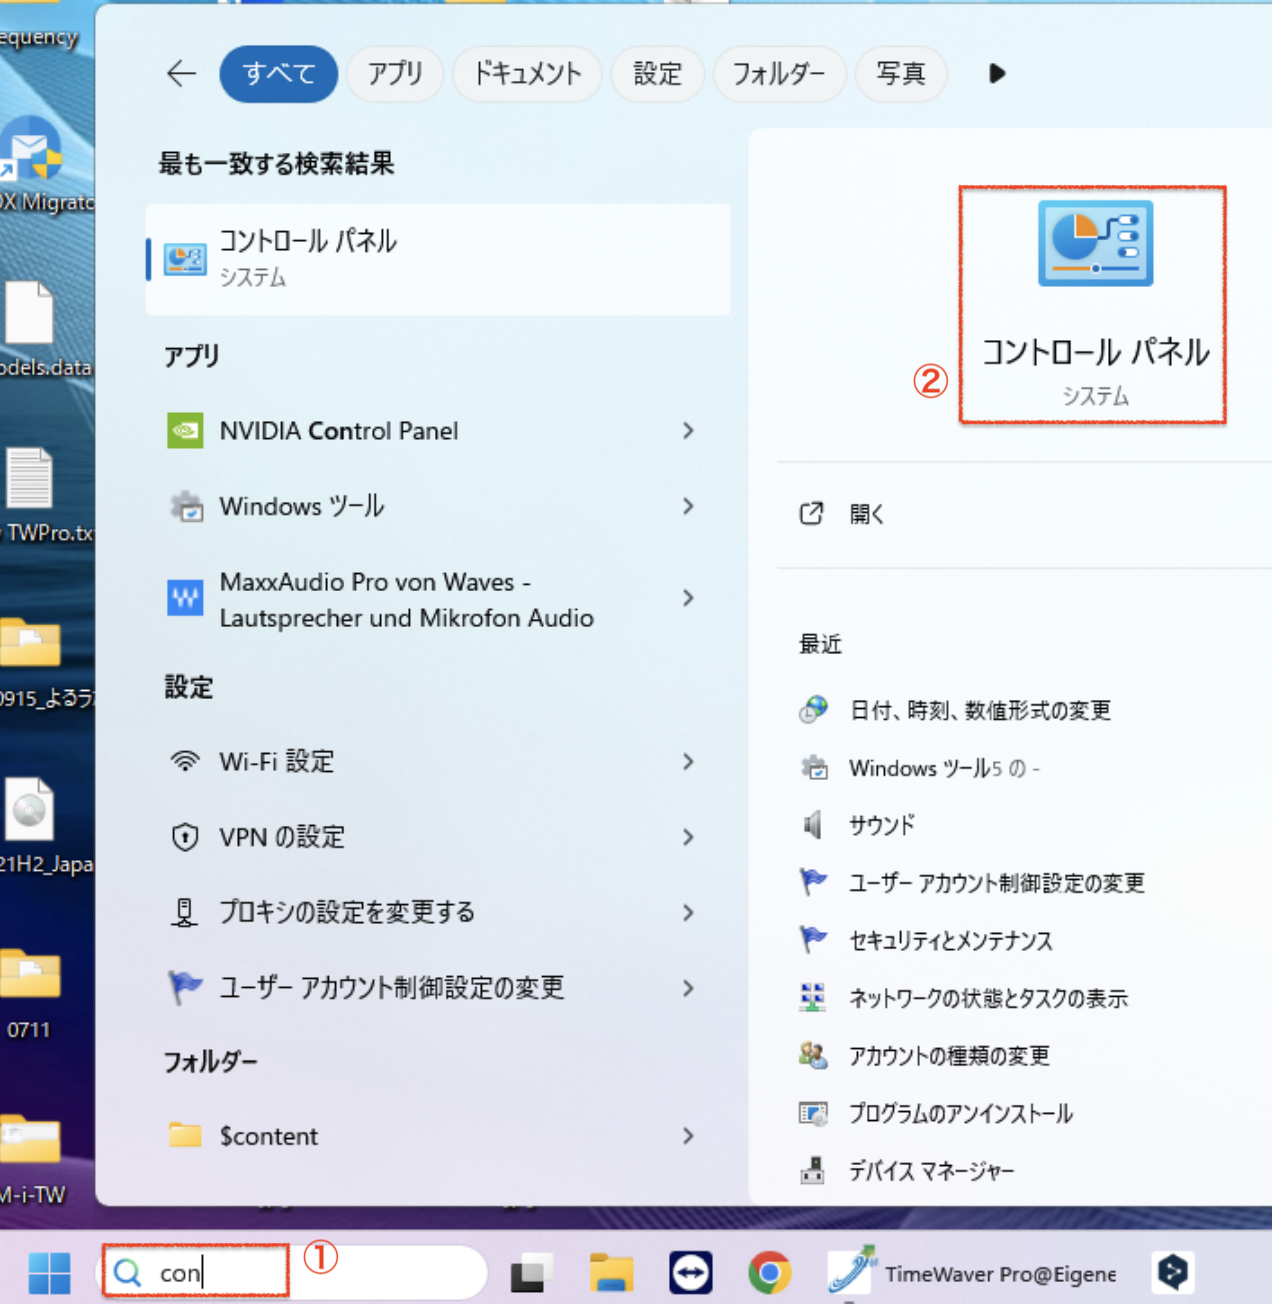Click the account type users icon
Image resolution: width=1272 pixels, height=1304 pixels.
click(813, 1055)
